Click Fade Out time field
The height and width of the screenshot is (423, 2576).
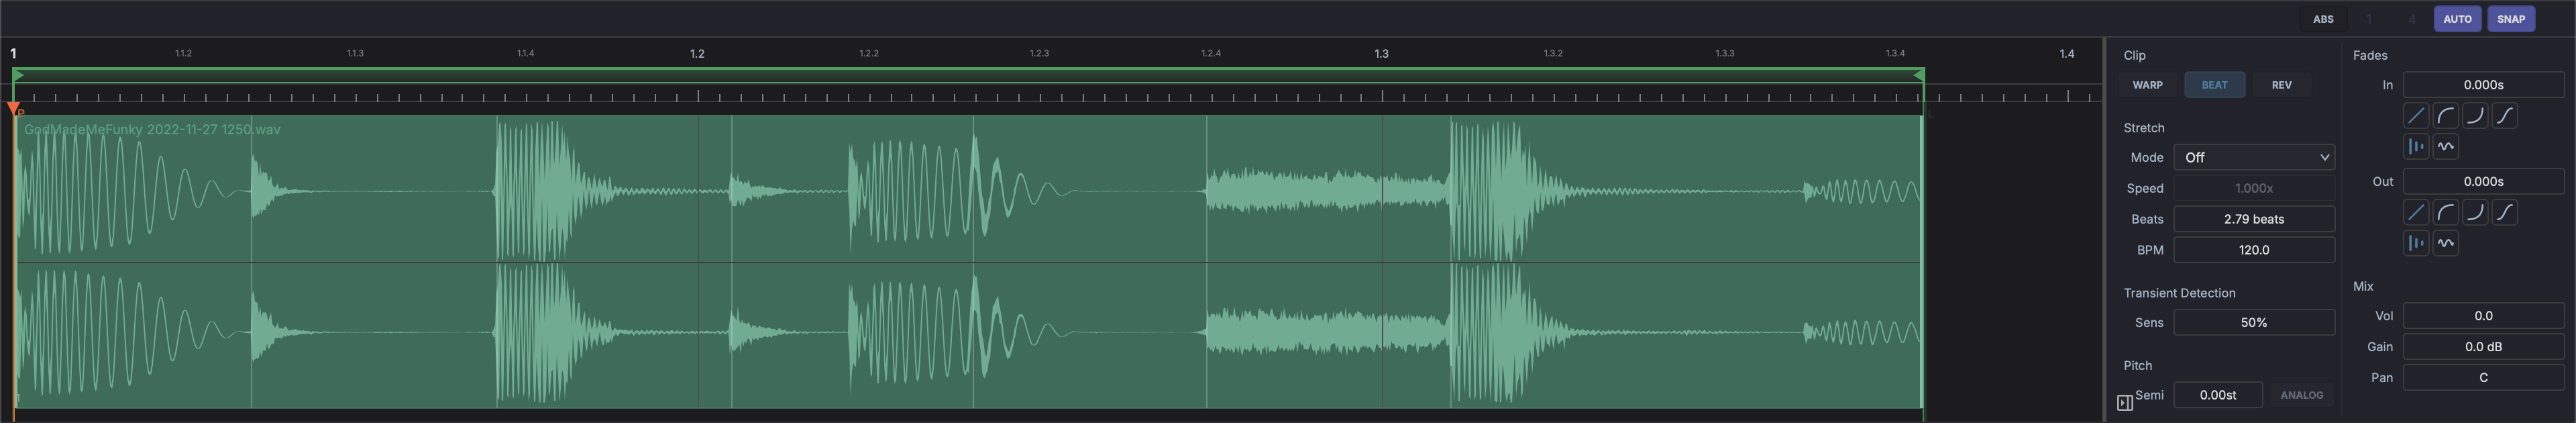(x=2484, y=182)
